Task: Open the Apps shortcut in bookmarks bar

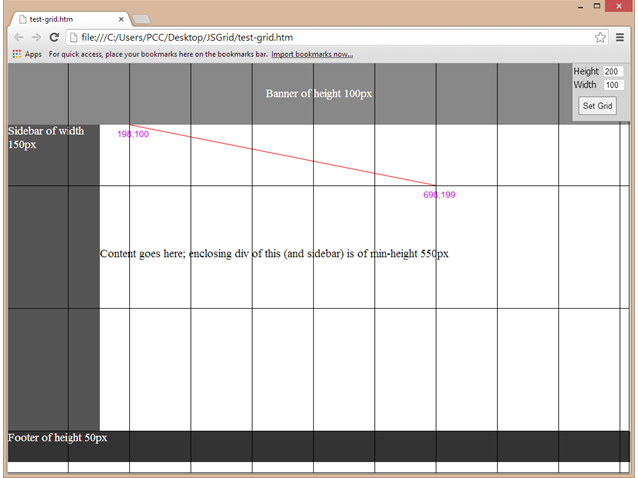Action: (x=26, y=54)
